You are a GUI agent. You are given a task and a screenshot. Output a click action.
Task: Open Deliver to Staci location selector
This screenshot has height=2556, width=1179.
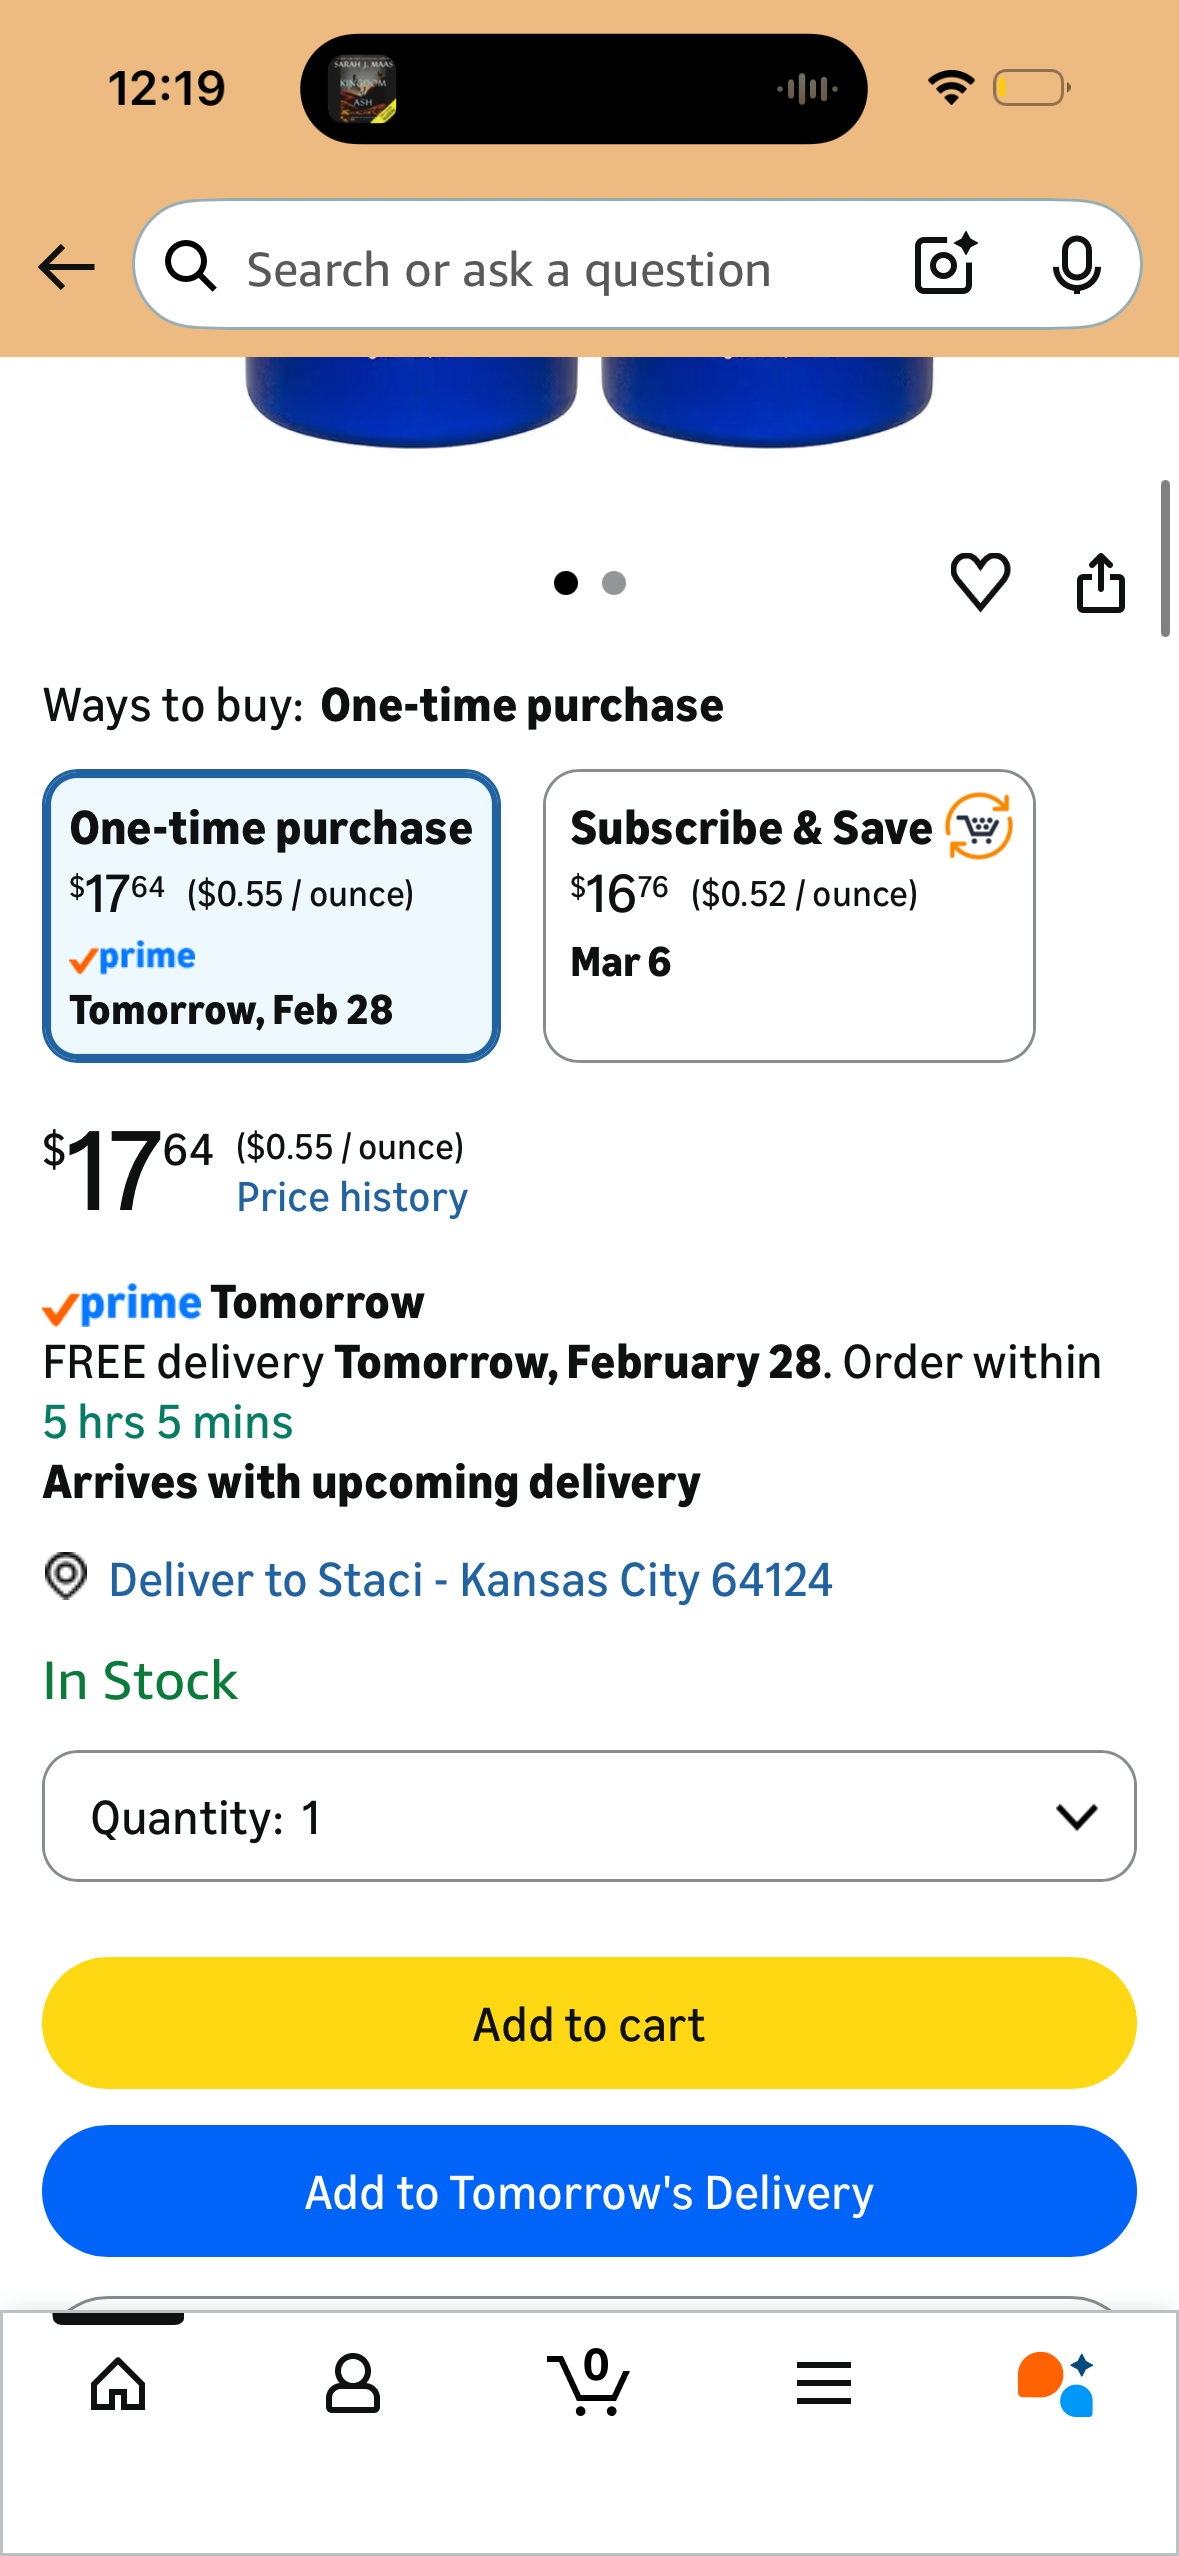[470, 1580]
